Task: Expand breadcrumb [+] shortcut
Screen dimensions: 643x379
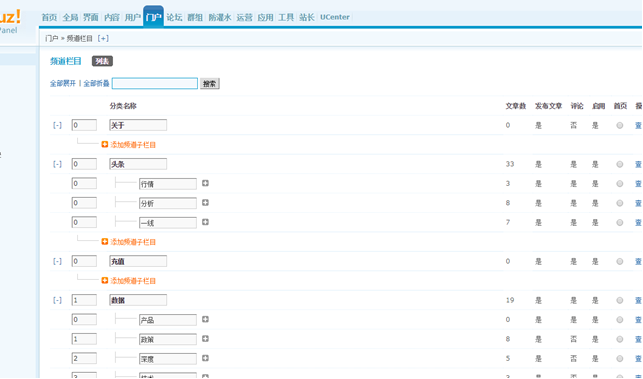Action: click(103, 39)
